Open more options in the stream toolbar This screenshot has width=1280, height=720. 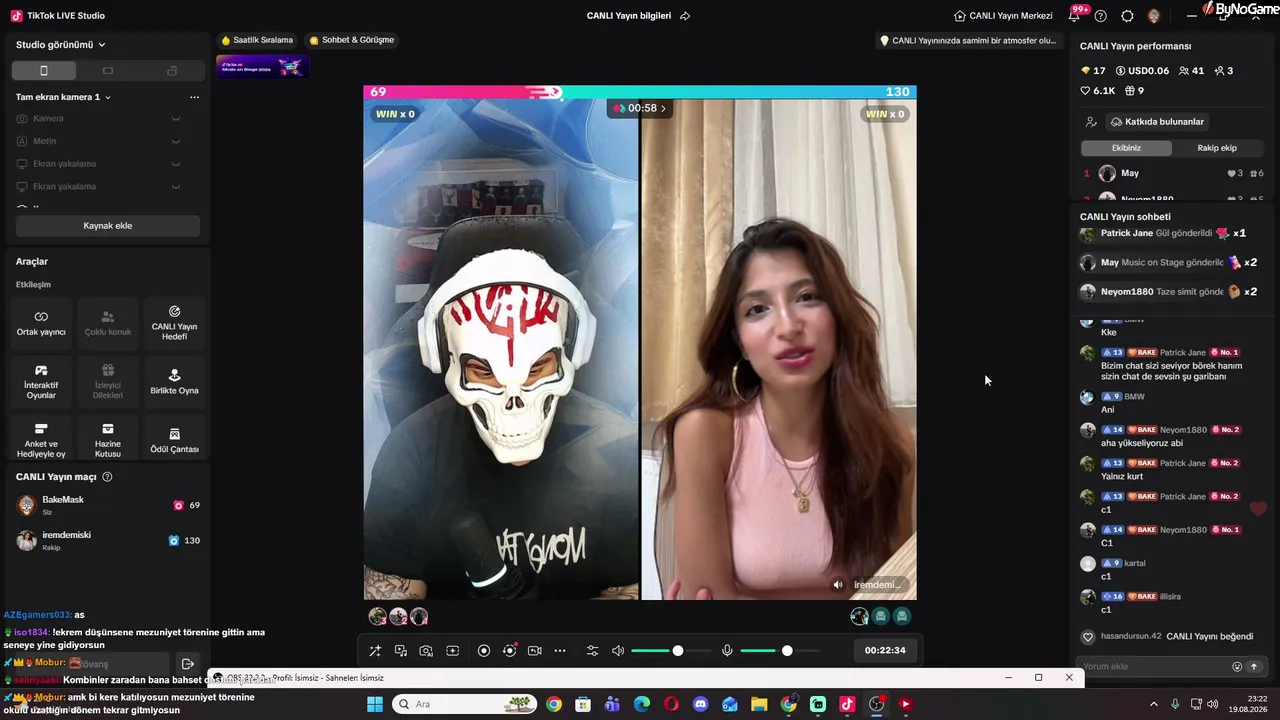560,651
